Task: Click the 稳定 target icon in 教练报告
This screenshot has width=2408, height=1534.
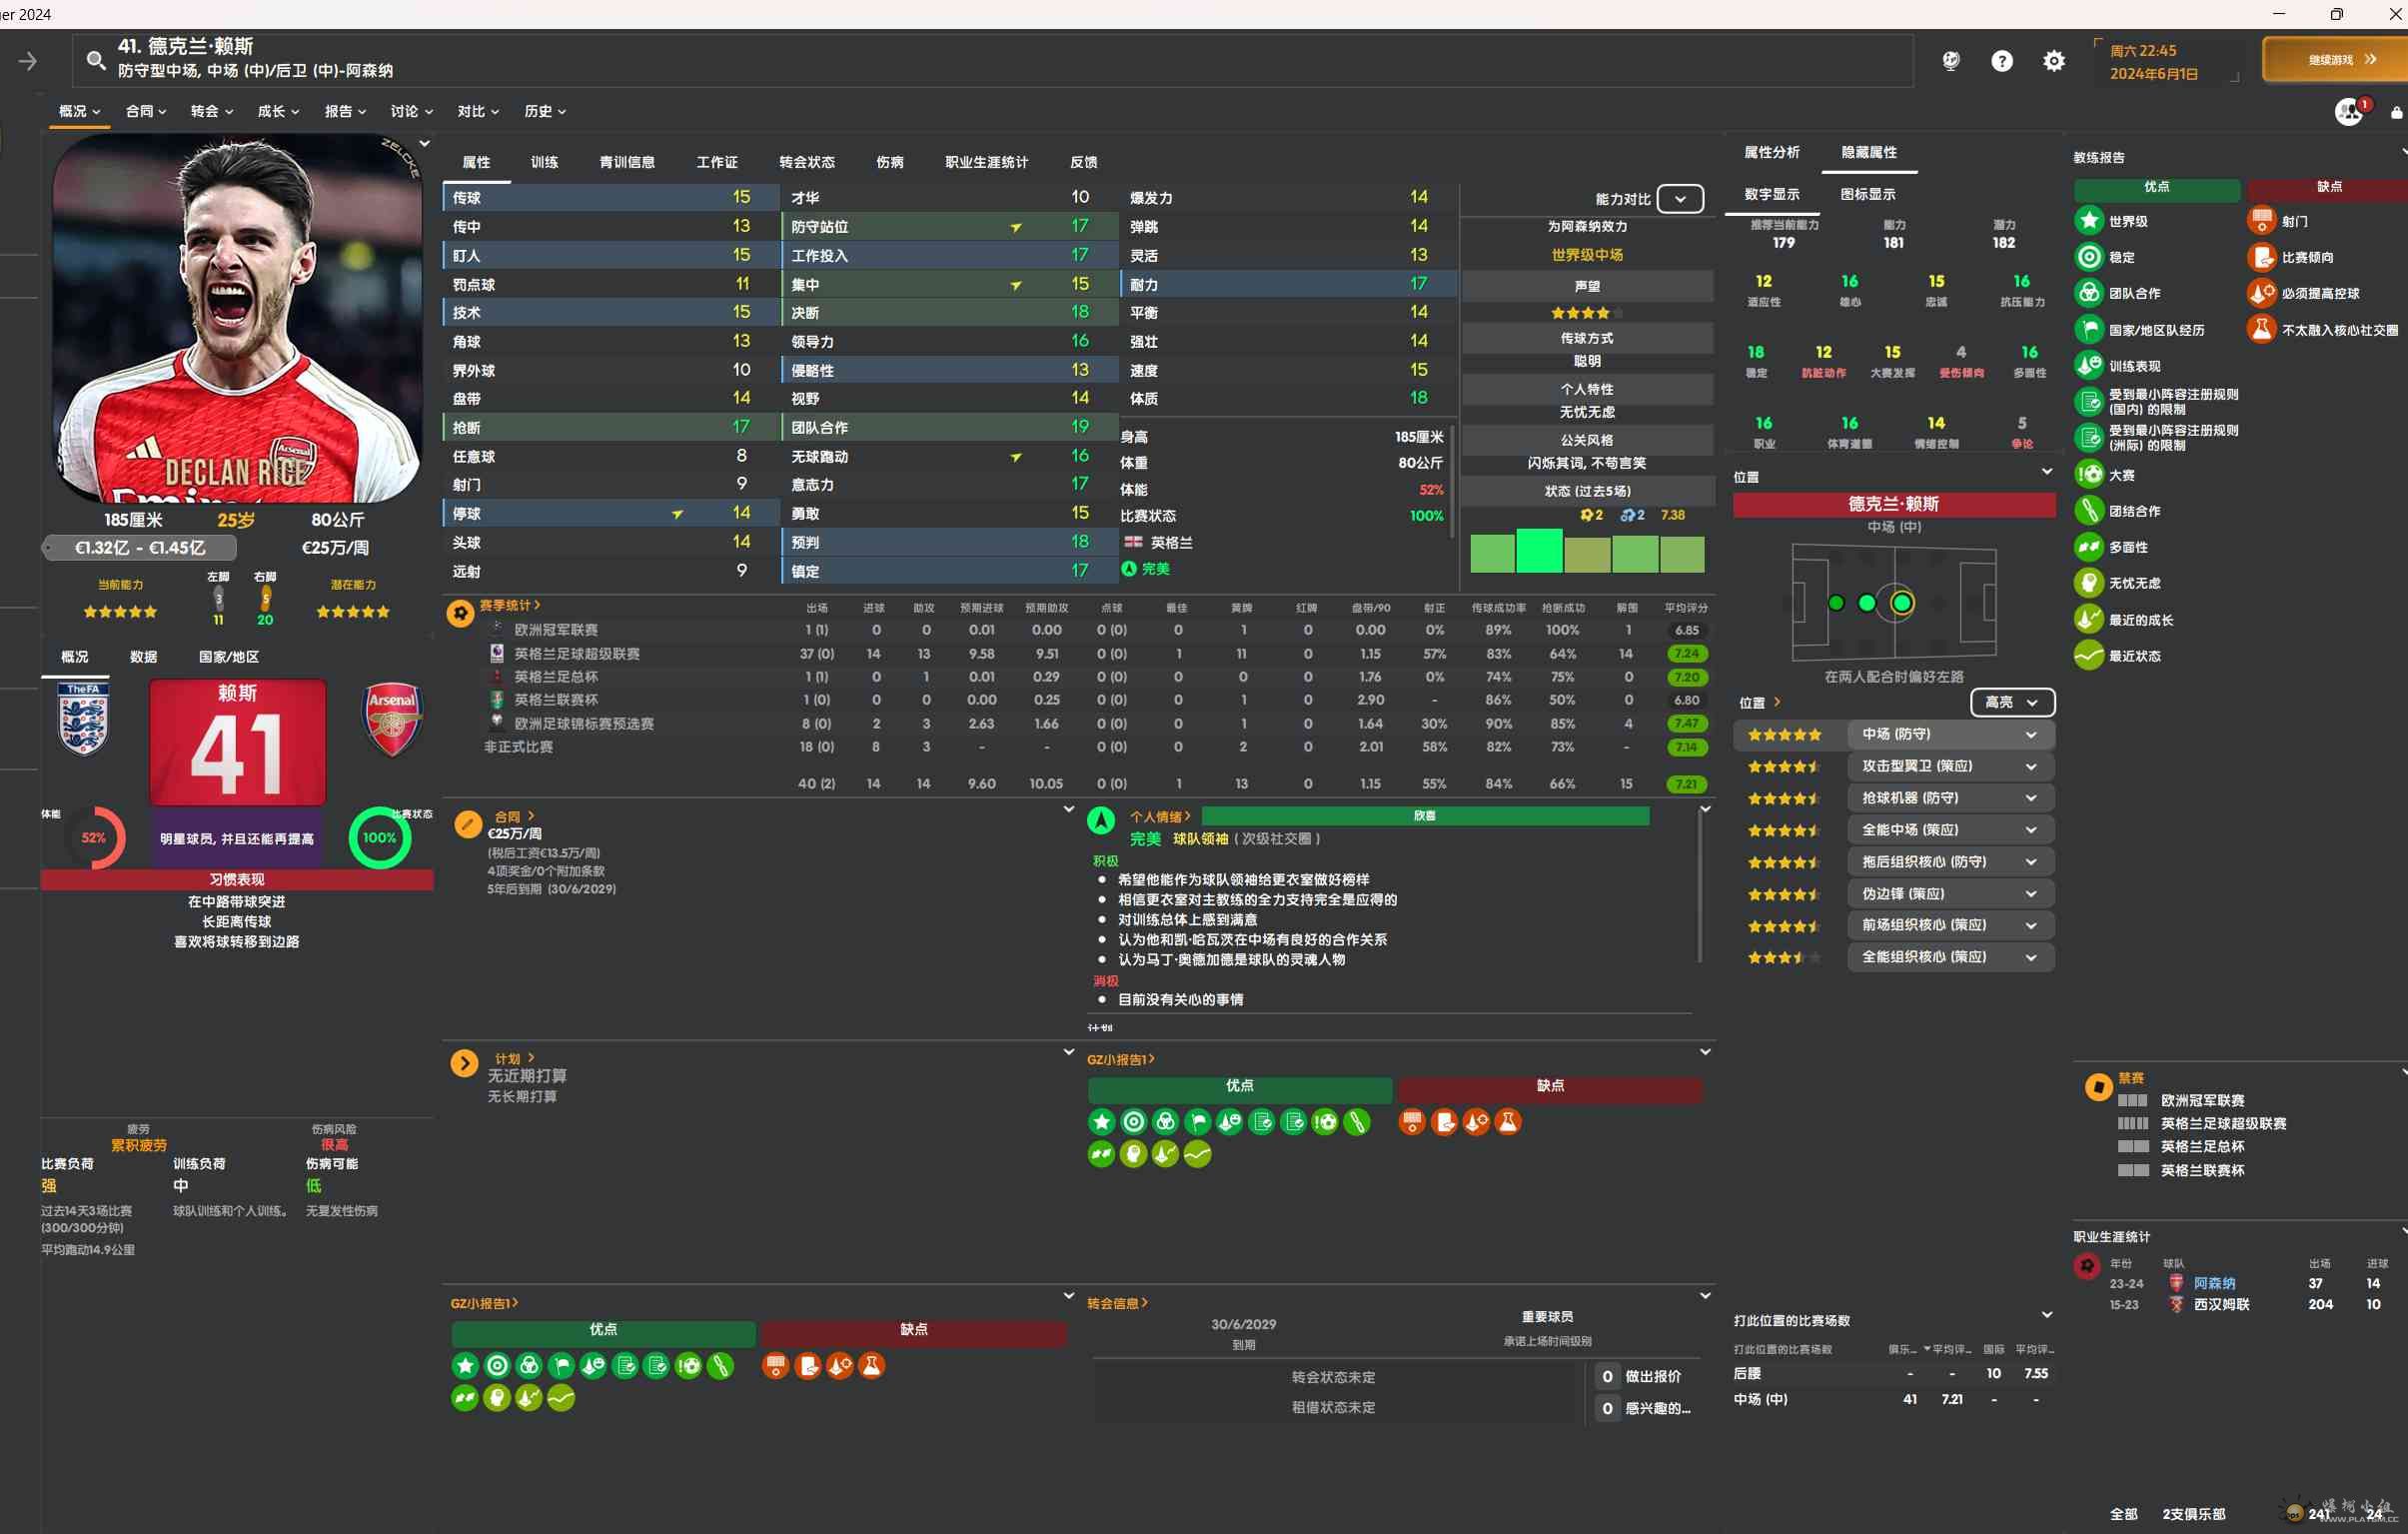Action: pyautogui.click(x=2089, y=257)
